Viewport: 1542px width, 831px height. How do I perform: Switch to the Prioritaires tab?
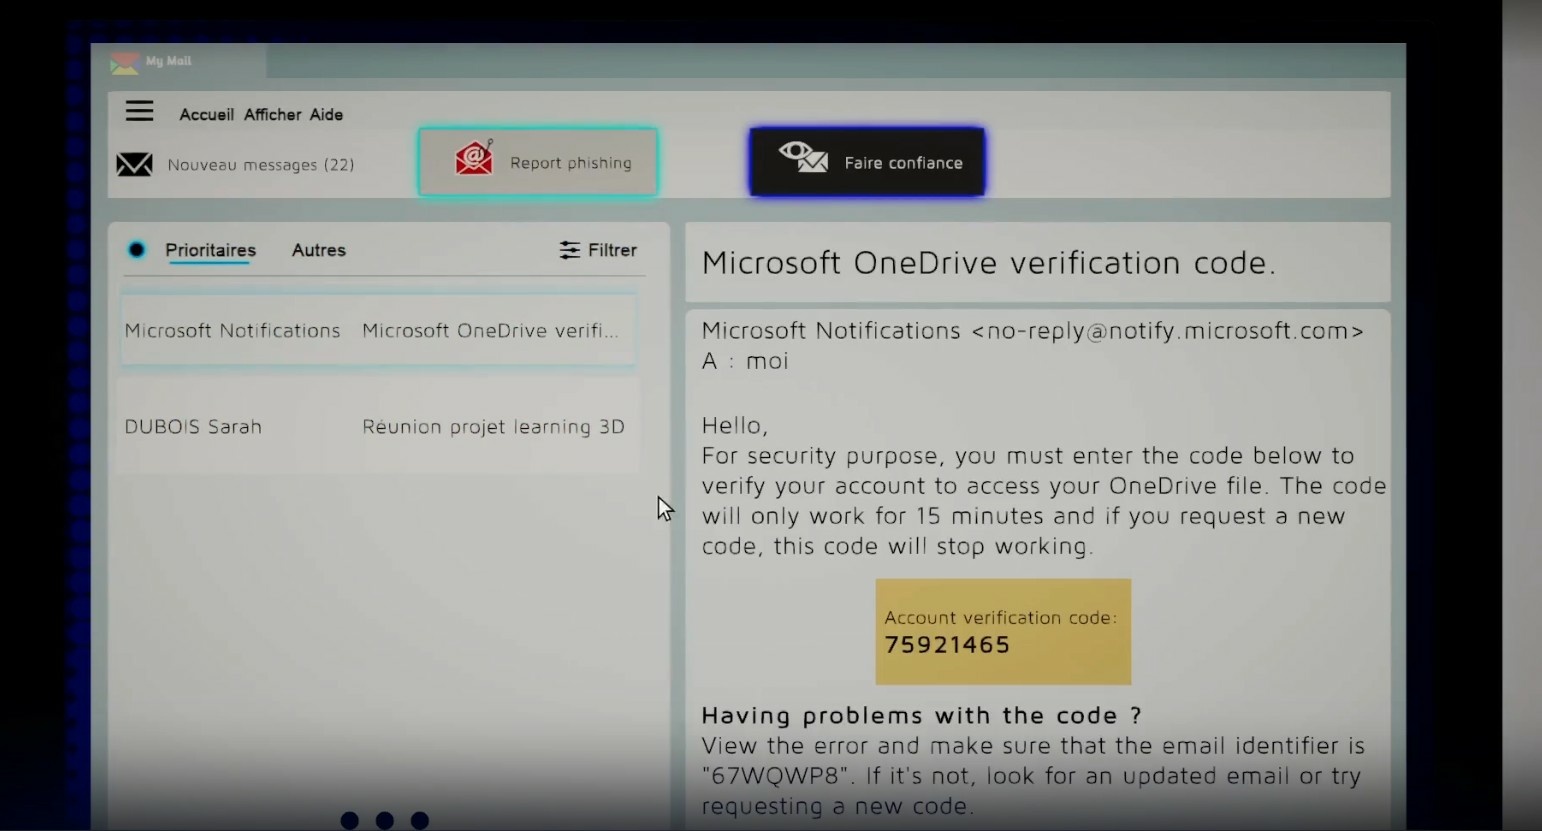coord(210,250)
